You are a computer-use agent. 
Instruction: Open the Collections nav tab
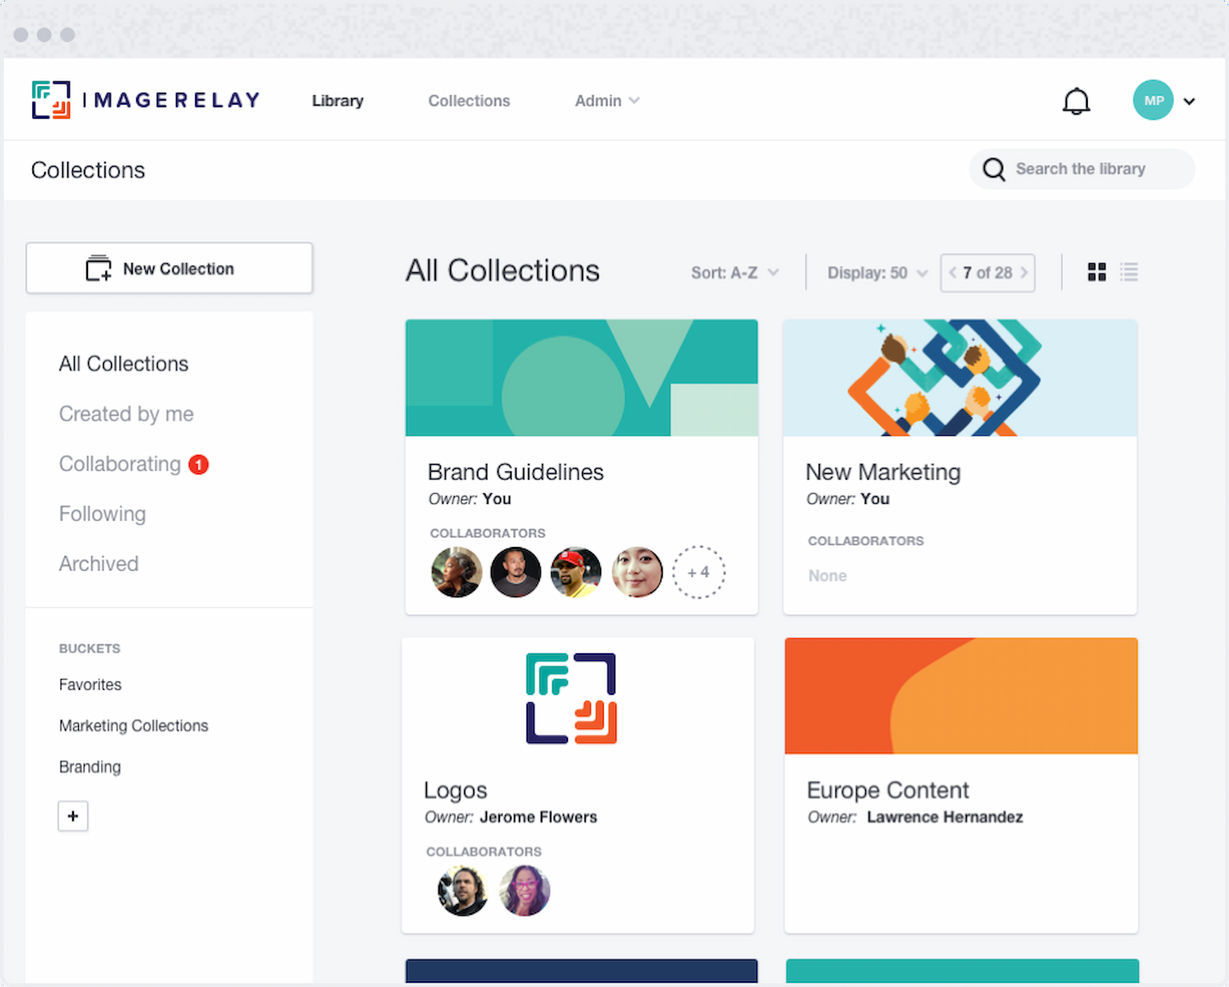(469, 101)
